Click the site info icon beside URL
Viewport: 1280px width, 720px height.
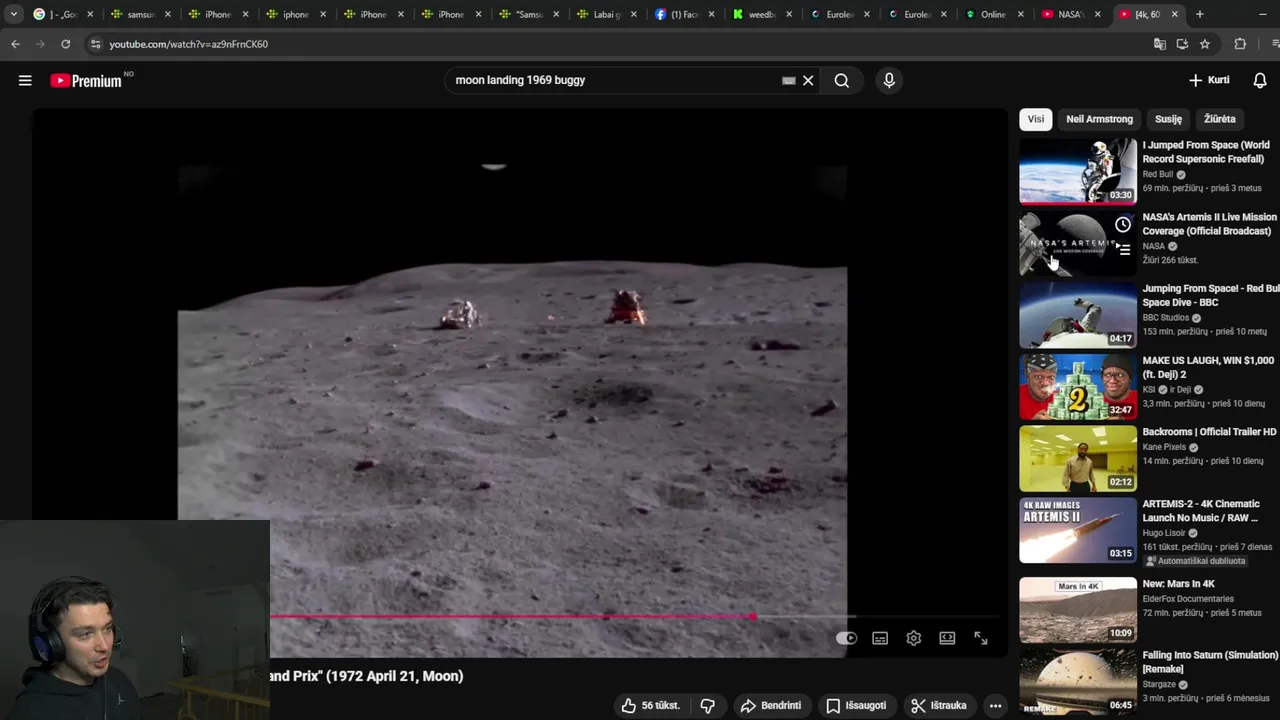click(x=95, y=44)
